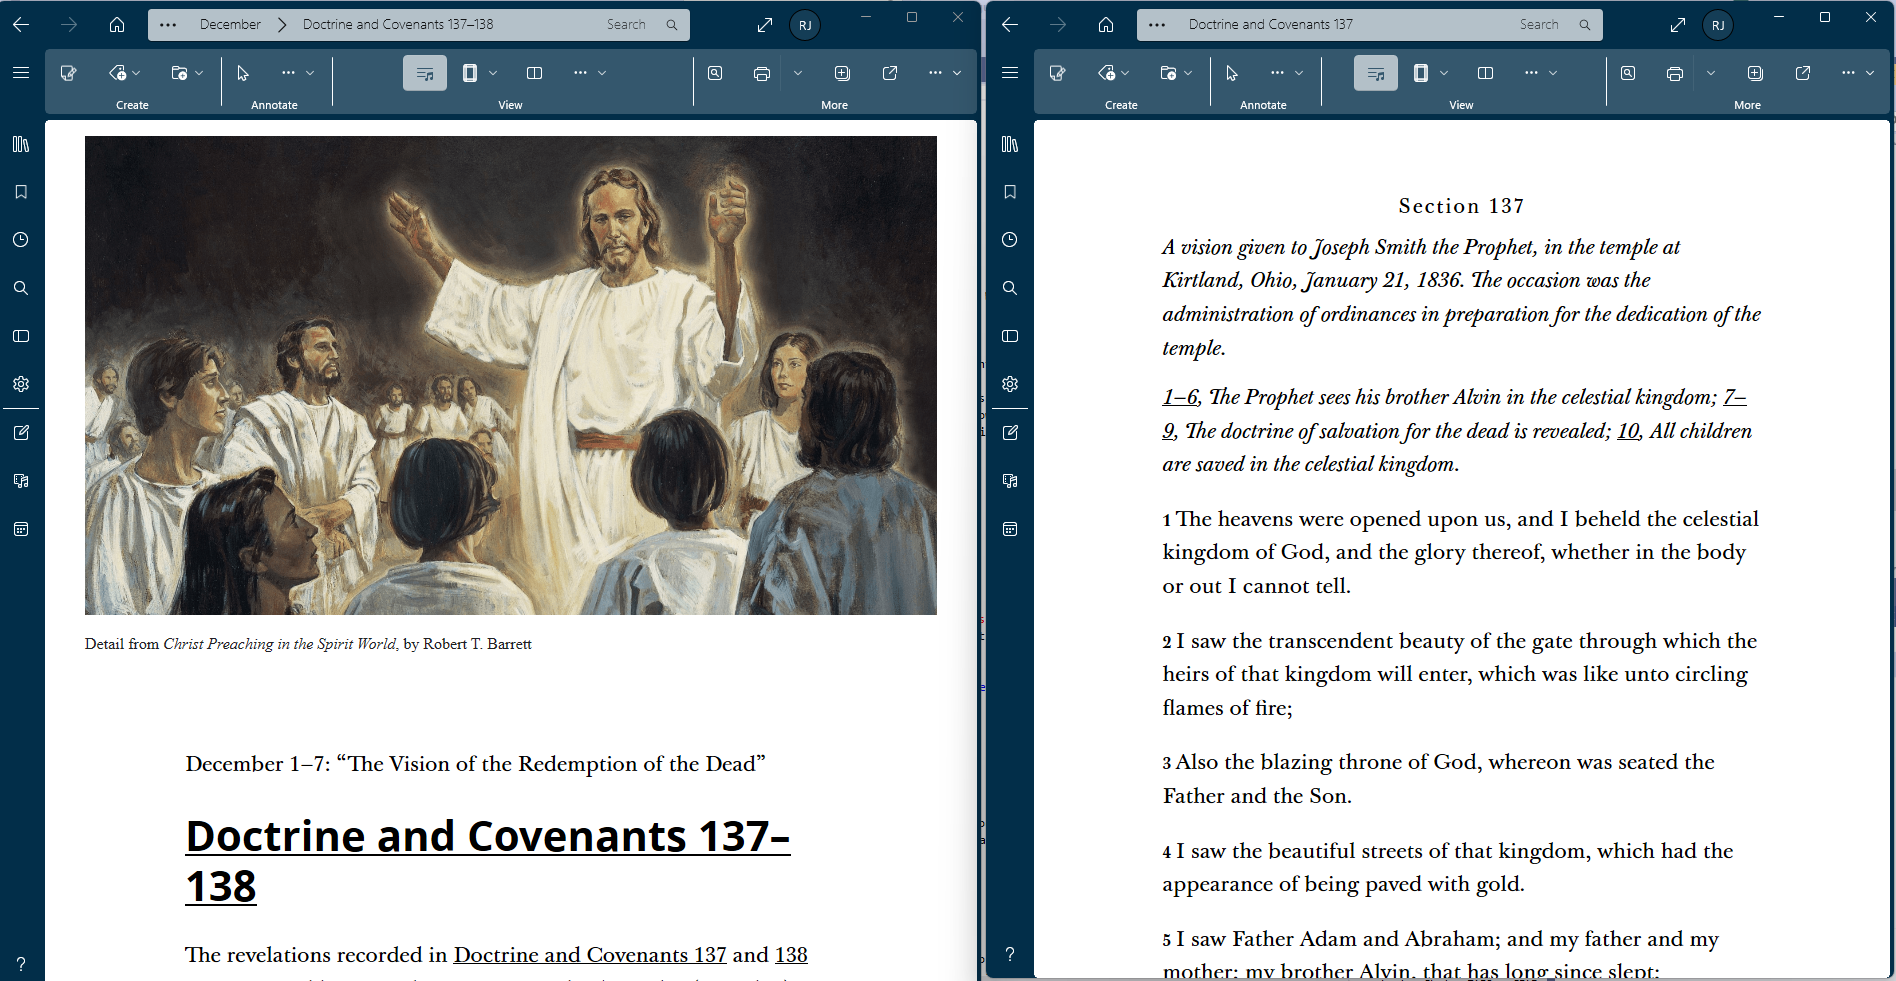Open study plans icon in left sidebar
The height and width of the screenshot is (981, 1896).
click(x=21, y=481)
